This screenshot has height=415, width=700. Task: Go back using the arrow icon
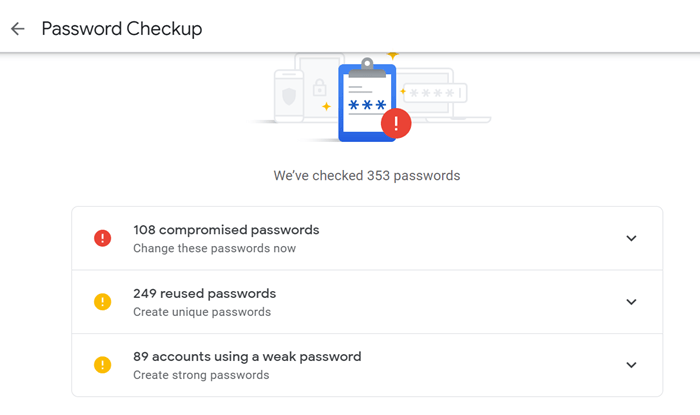[17, 29]
